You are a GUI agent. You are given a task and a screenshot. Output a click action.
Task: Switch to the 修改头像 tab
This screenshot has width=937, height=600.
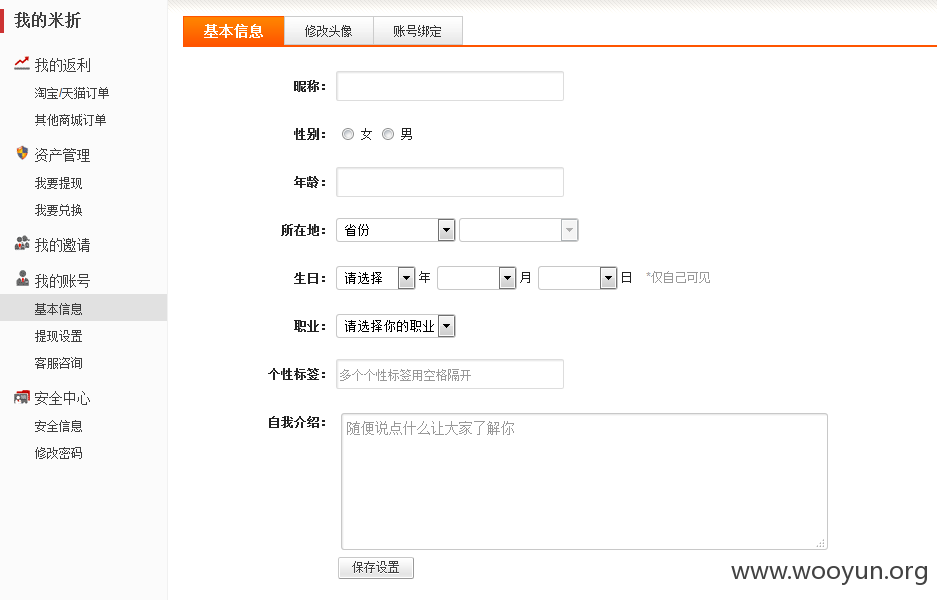click(x=329, y=31)
